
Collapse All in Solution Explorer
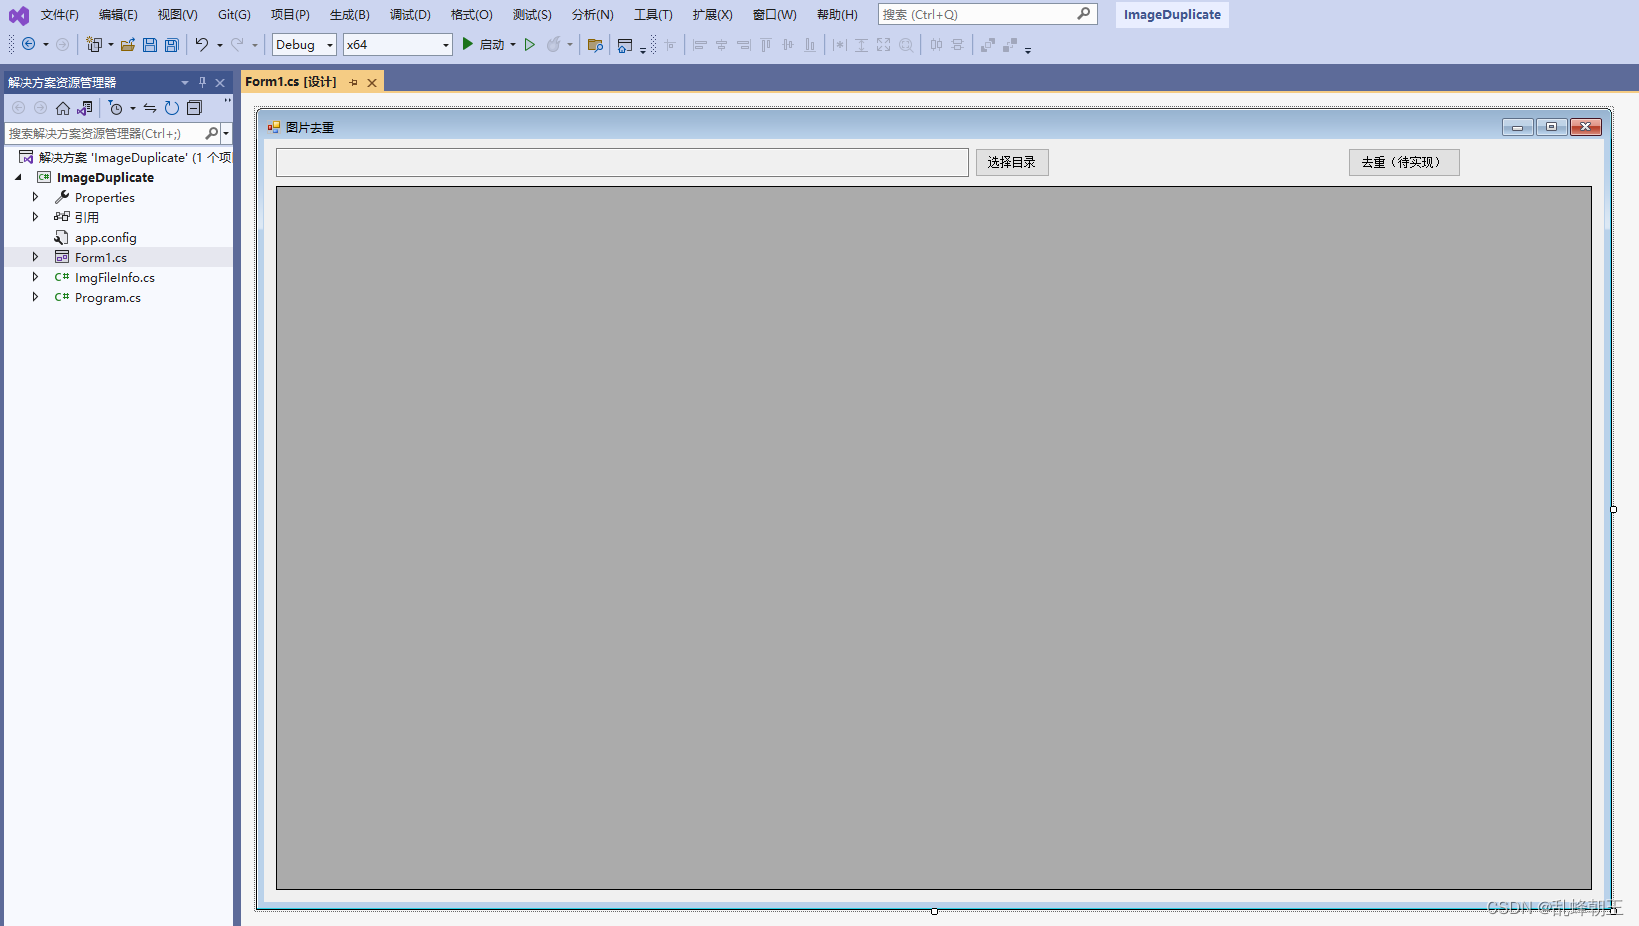[x=194, y=108]
